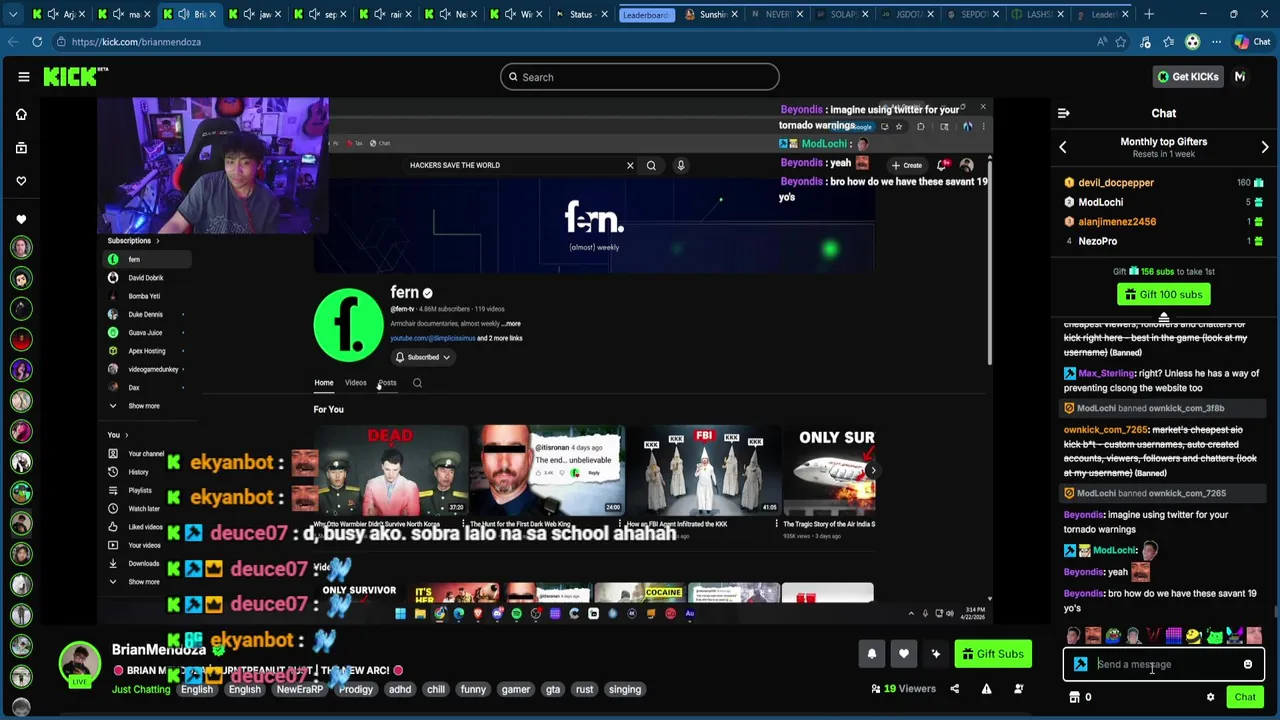
Task: Collapse the chat panel with arrow icon
Action: (1064, 113)
